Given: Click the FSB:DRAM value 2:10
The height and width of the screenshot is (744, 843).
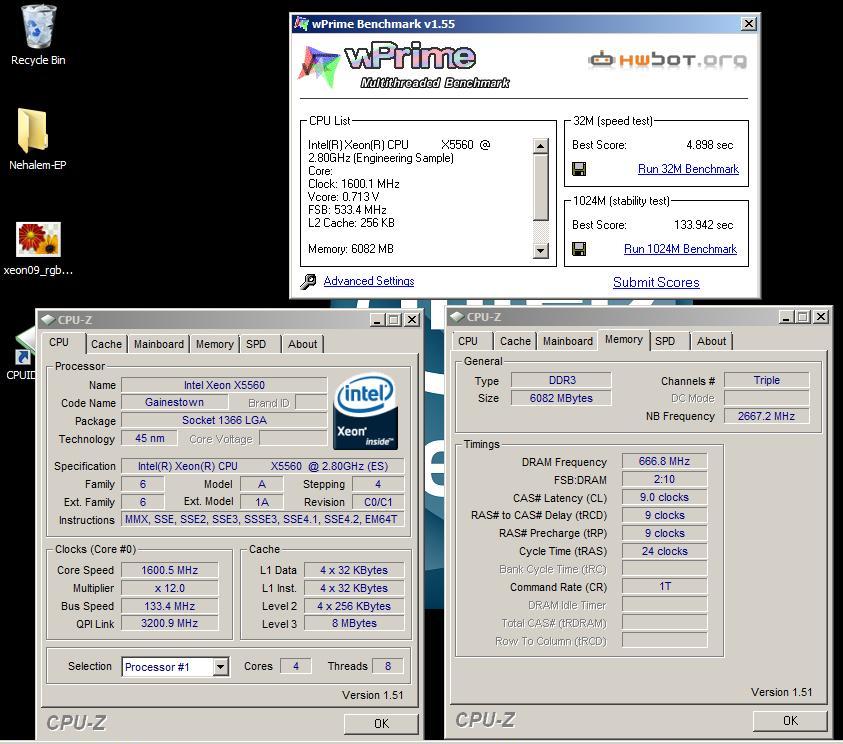Looking at the screenshot, I should [x=664, y=479].
